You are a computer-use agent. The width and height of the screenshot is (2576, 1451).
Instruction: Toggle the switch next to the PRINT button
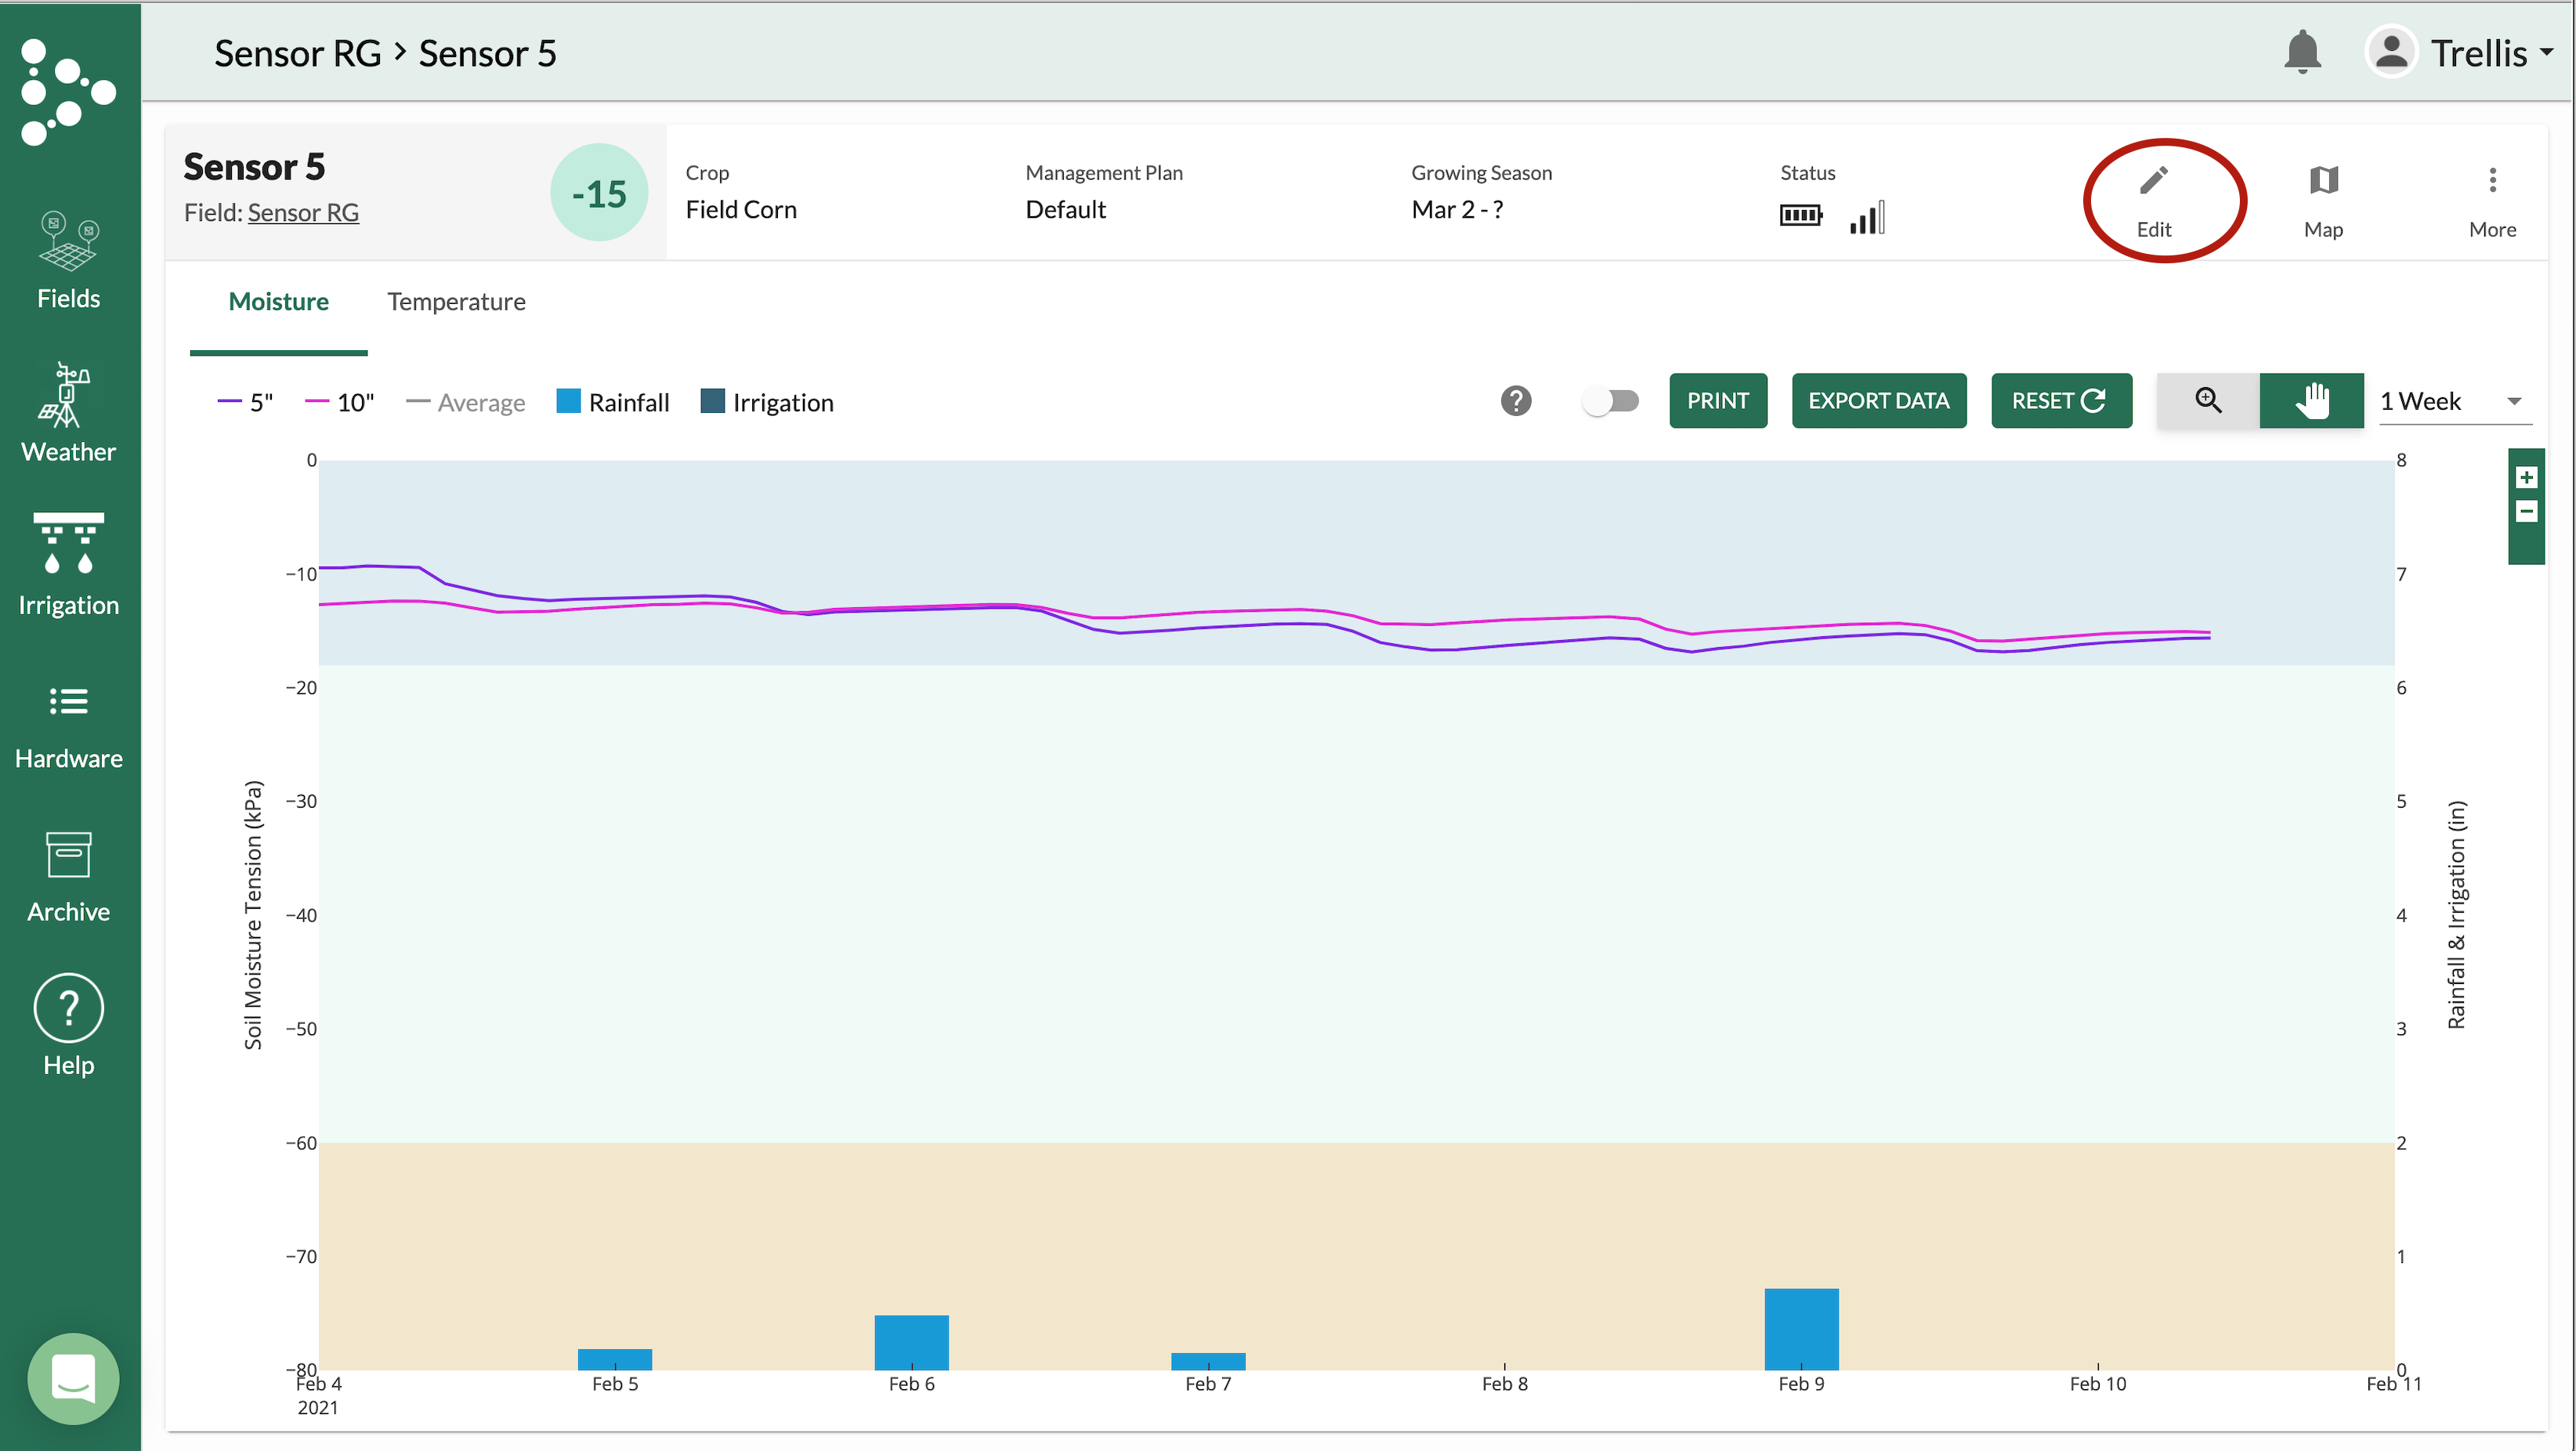[1610, 401]
